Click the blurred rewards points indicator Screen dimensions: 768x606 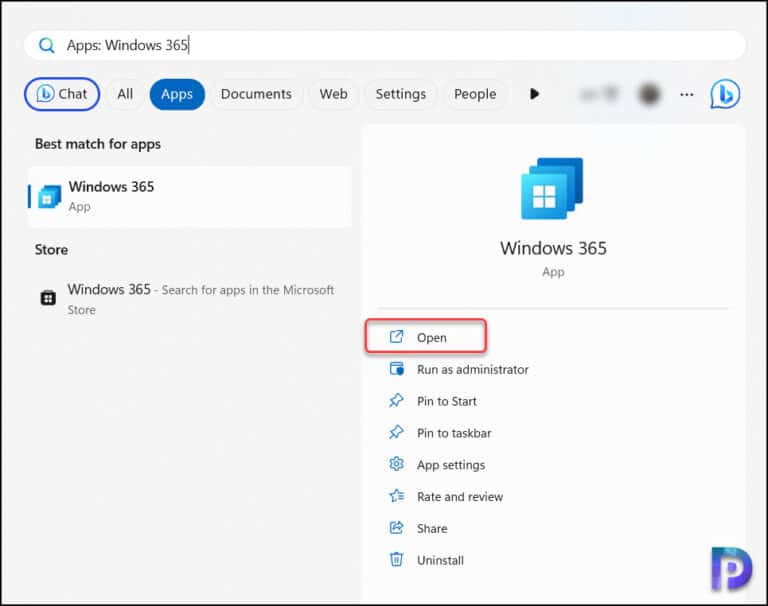(599, 94)
